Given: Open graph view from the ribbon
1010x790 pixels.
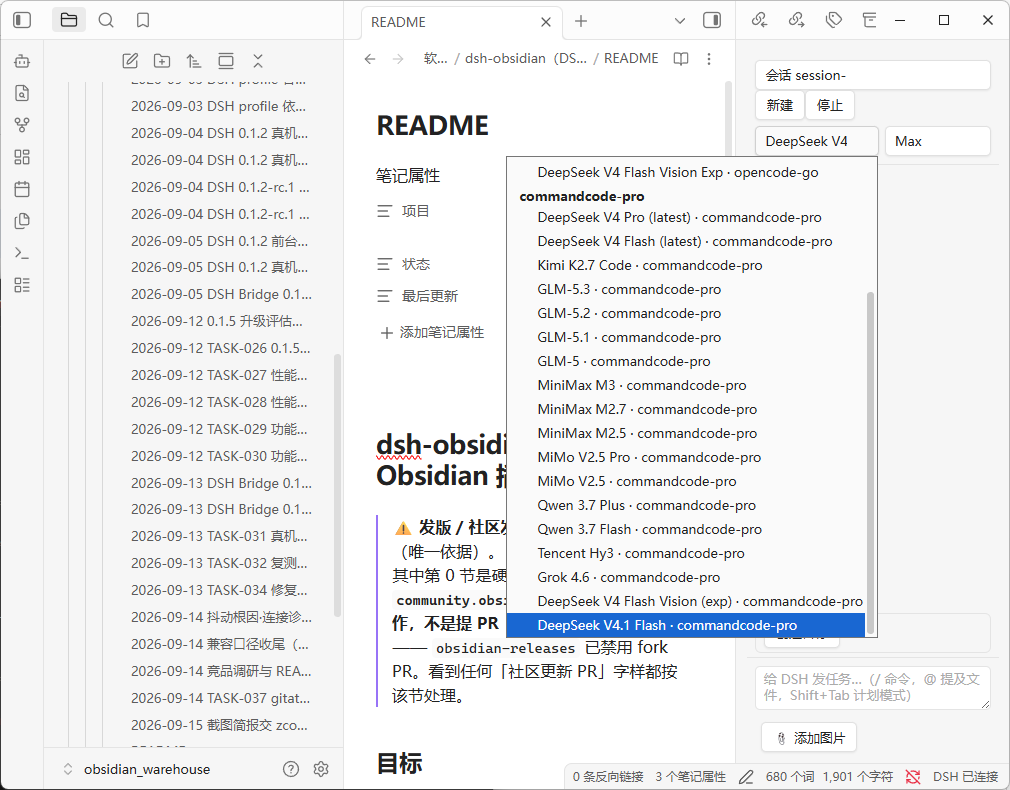Looking at the screenshot, I should 22,125.
